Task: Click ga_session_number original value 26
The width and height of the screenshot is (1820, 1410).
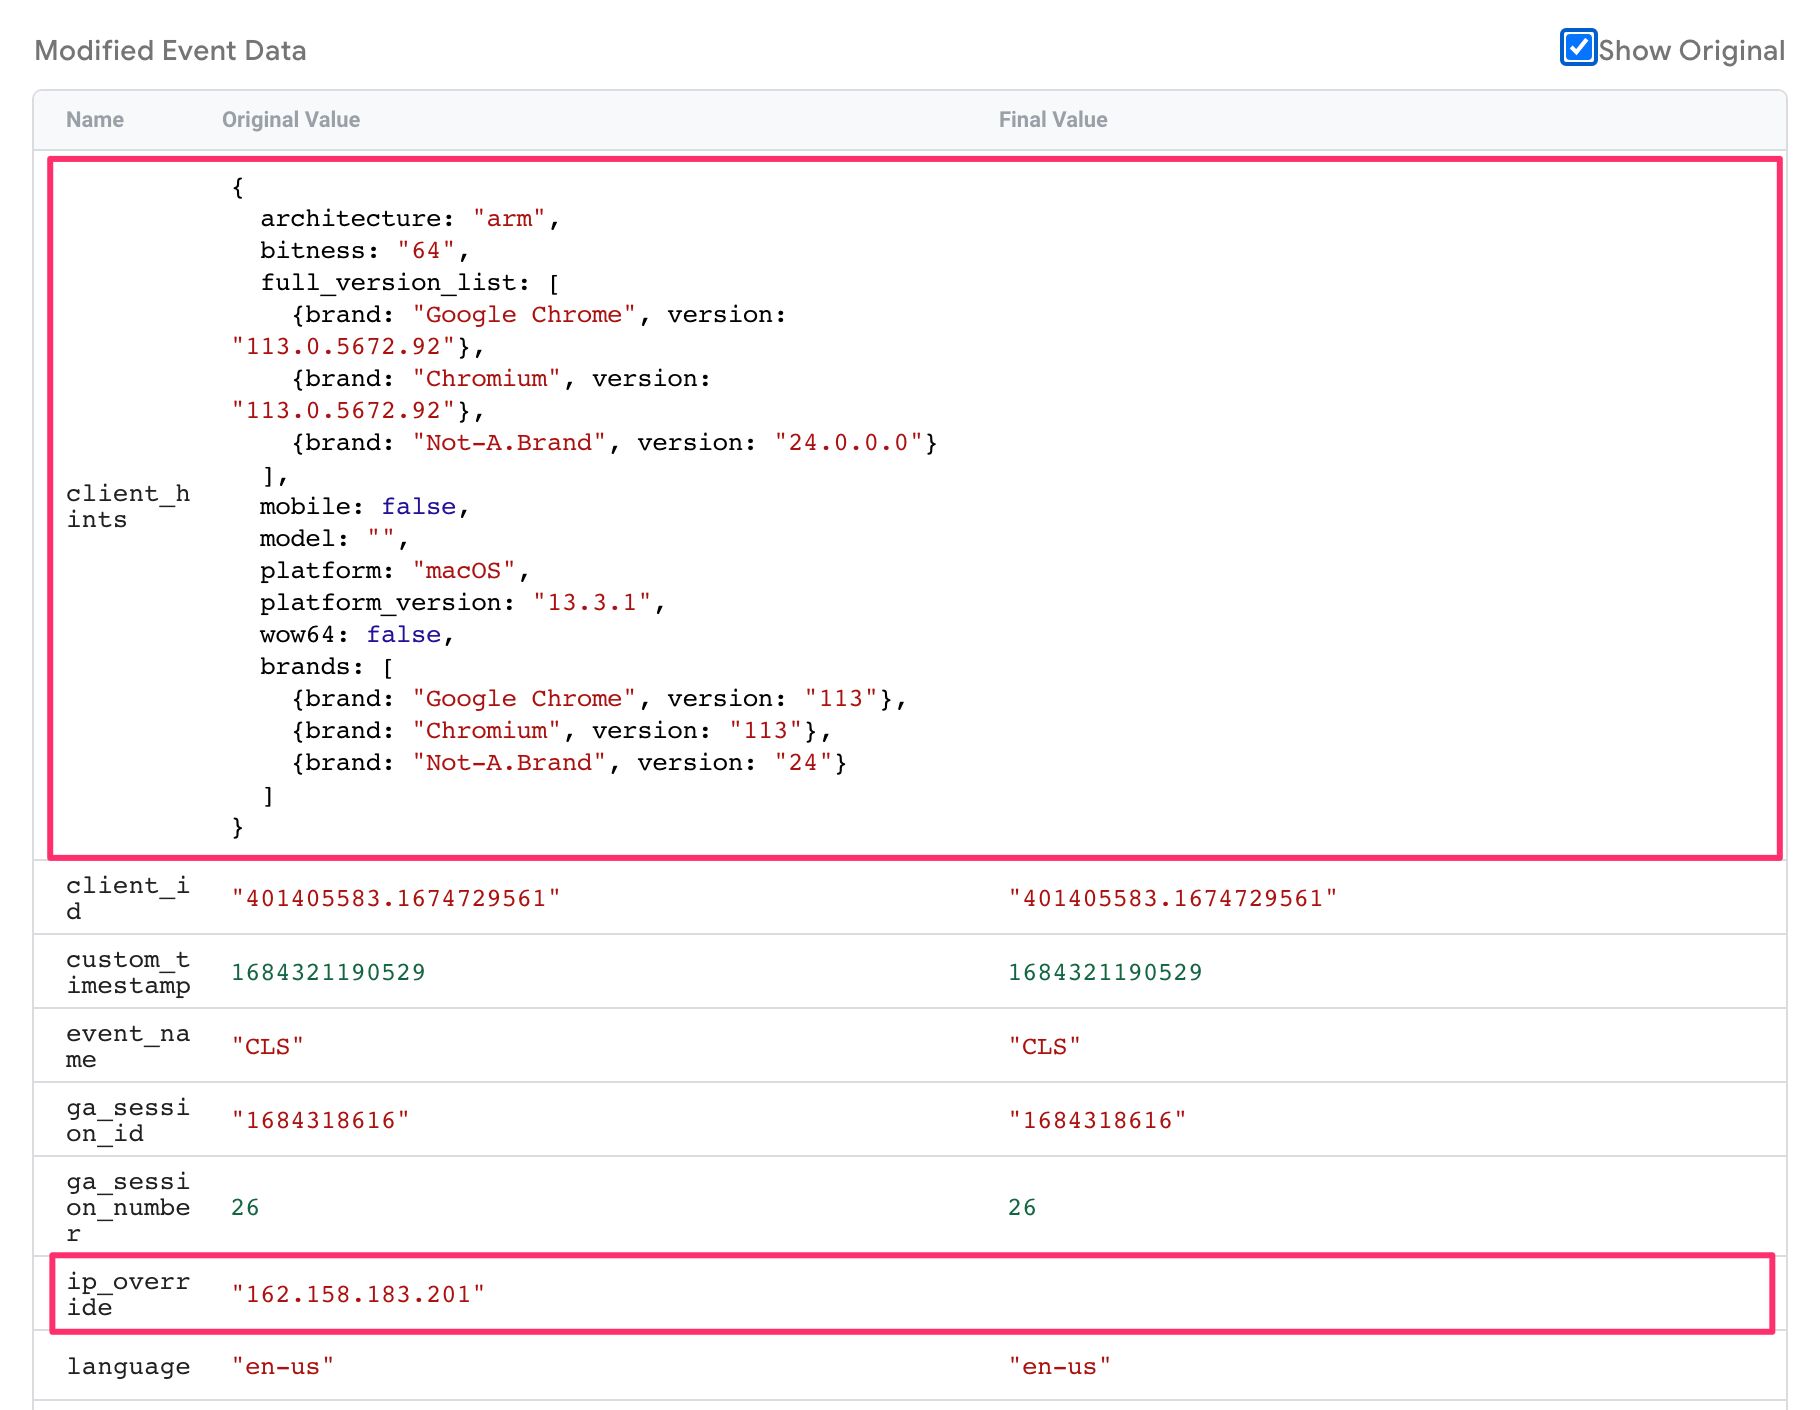Action: coord(245,1208)
